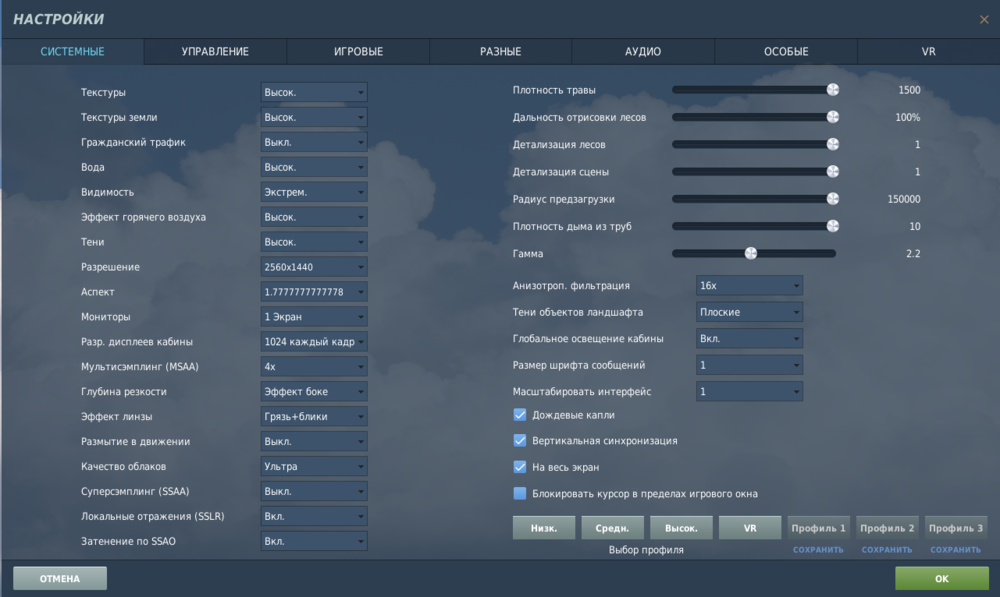
Task: Apply the Низк. preset
Action: tap(544, 528)
